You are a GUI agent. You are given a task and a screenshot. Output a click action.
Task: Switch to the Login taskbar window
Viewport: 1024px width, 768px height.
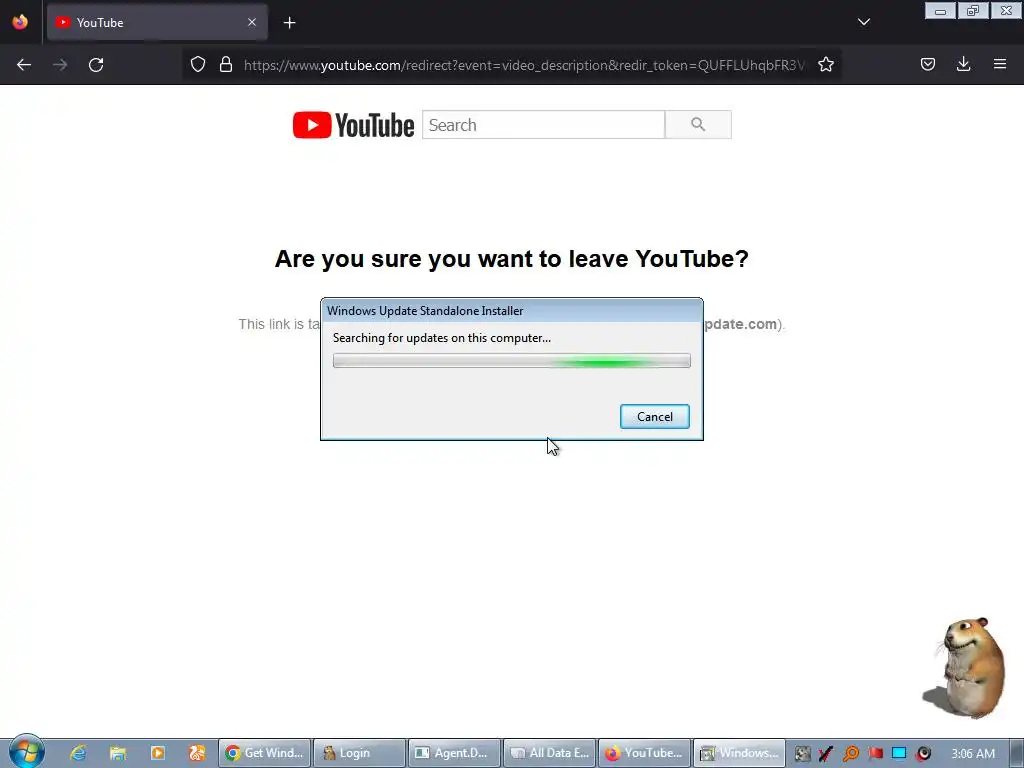[x=360, y=753]
